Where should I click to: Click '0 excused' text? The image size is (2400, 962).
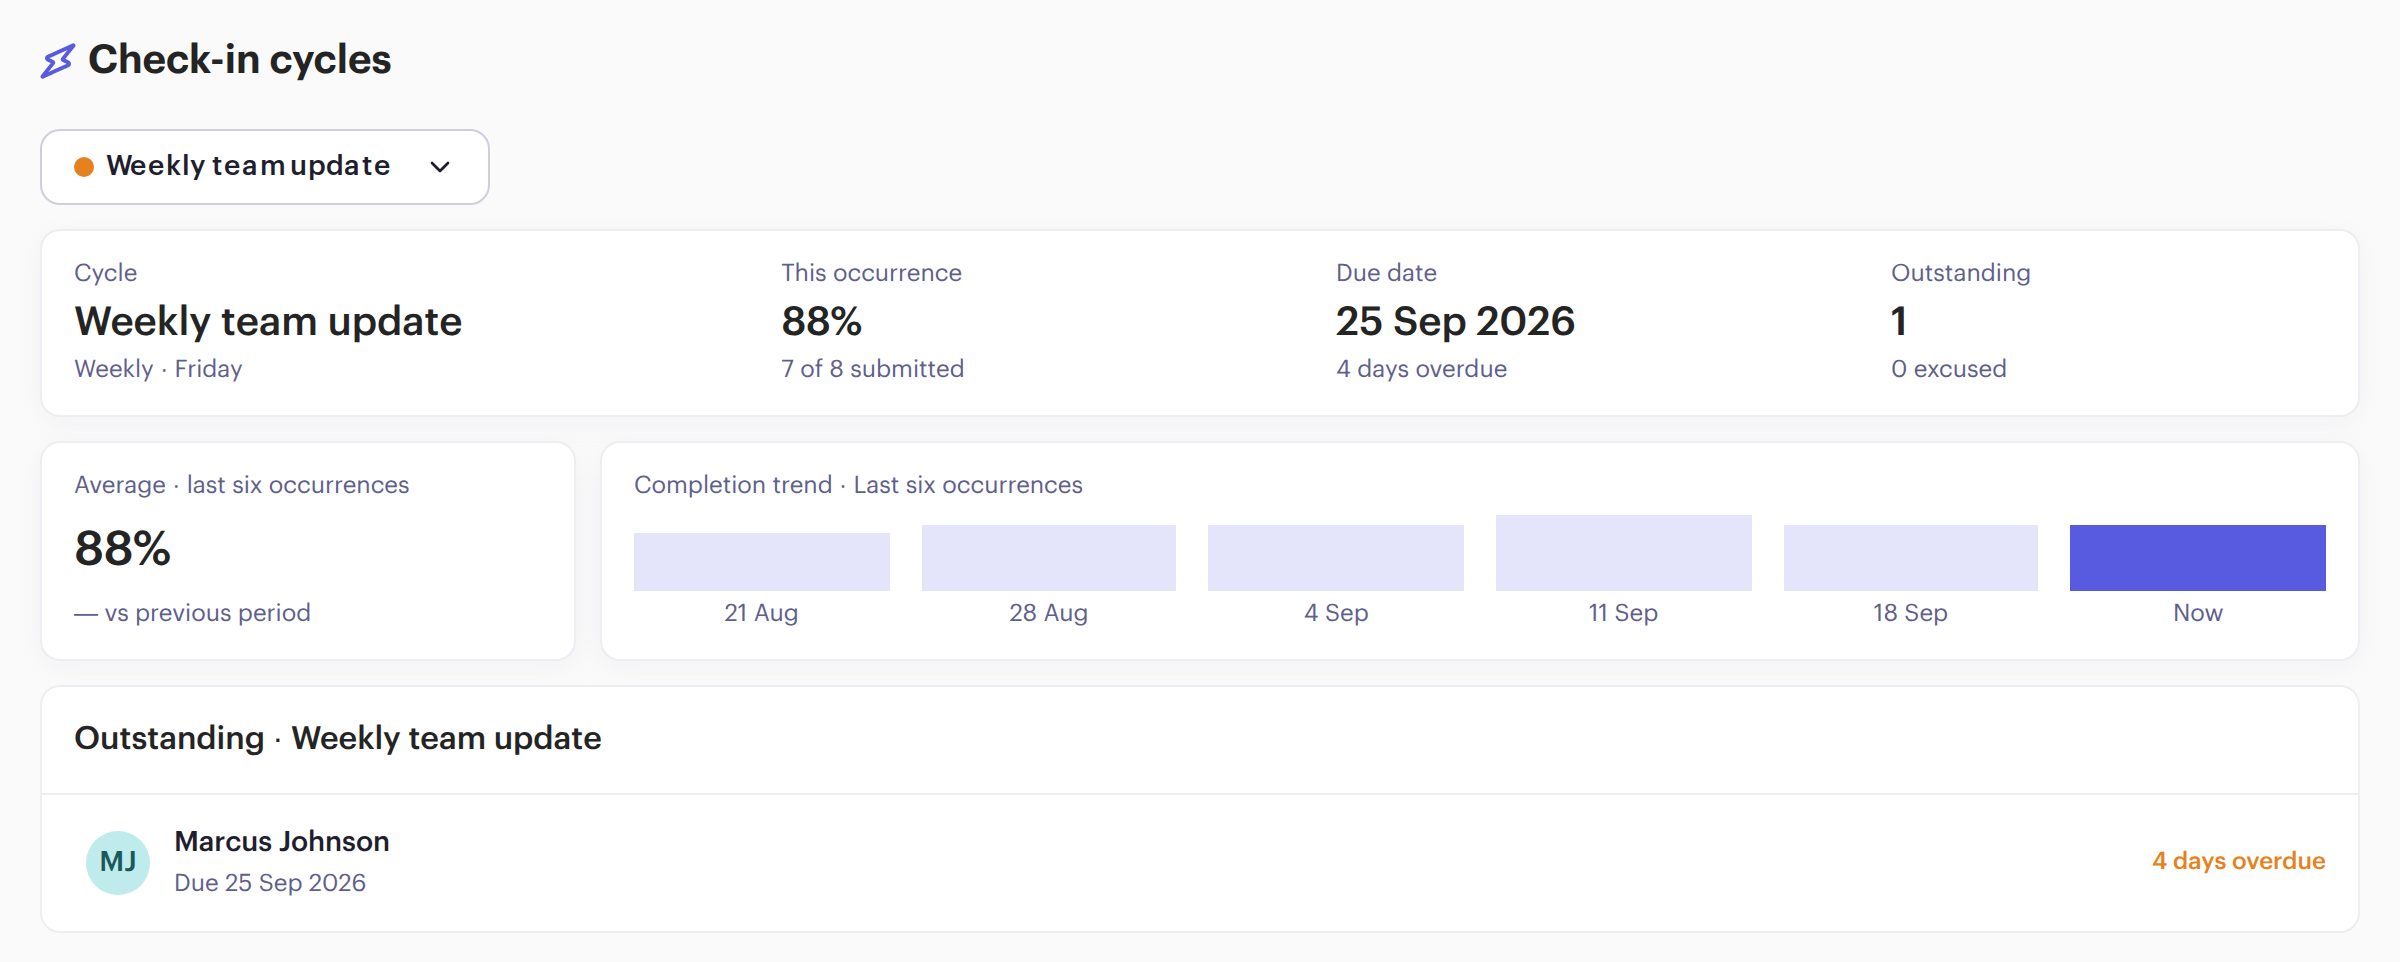(x=1949, y=369)
